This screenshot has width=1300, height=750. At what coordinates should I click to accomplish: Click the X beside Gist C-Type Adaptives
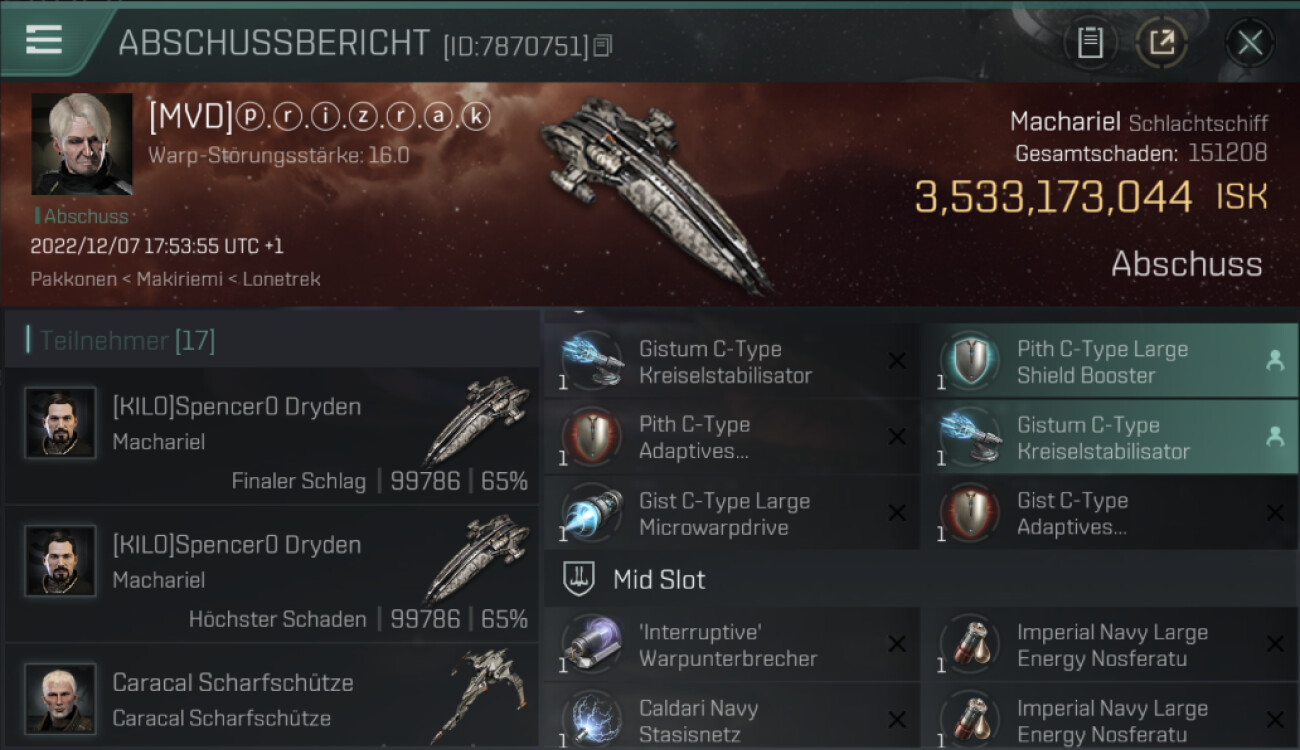[x=1274, y=513]
